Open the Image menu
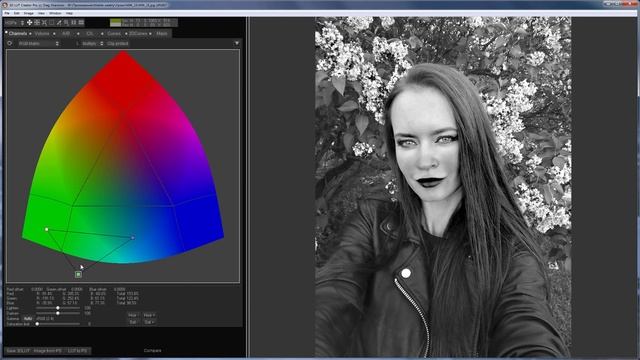 [x=29, y=13]
